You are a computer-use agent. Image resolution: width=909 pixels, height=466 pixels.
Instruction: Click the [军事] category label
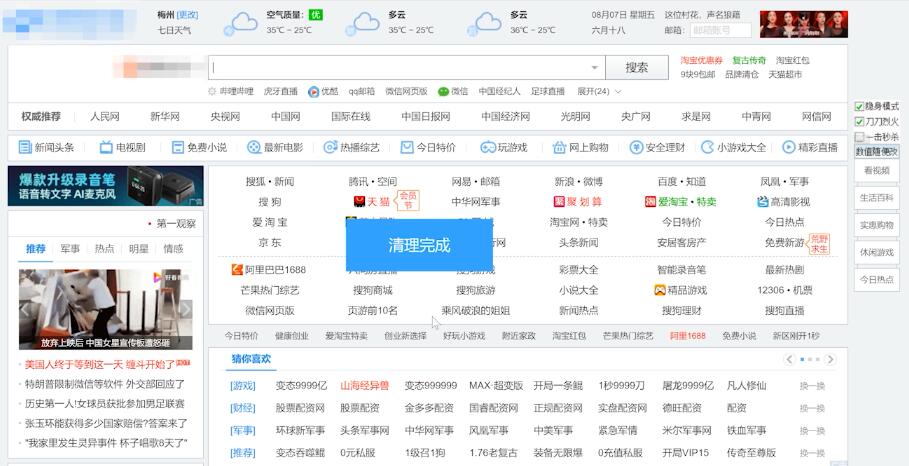242,431
